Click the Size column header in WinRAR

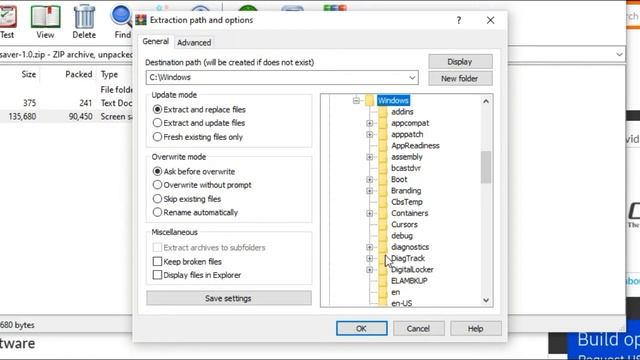[29, 74]
